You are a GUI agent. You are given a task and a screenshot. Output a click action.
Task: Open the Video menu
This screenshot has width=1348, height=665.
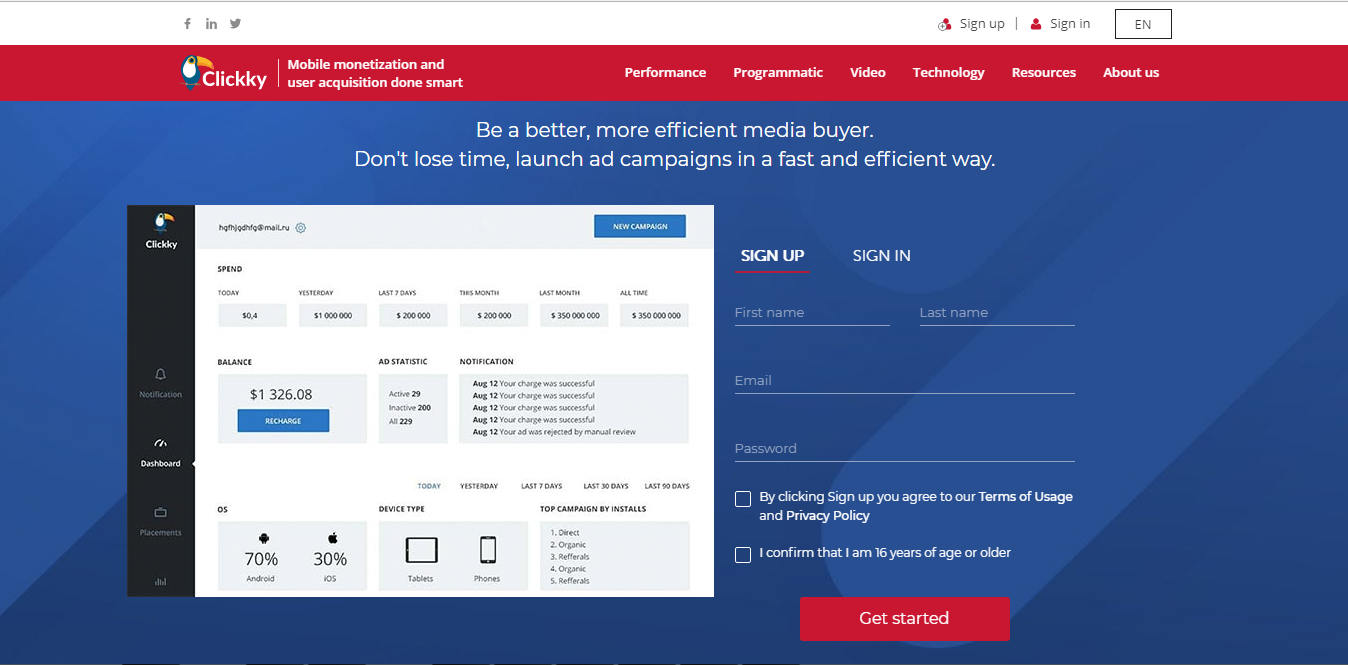868,73
